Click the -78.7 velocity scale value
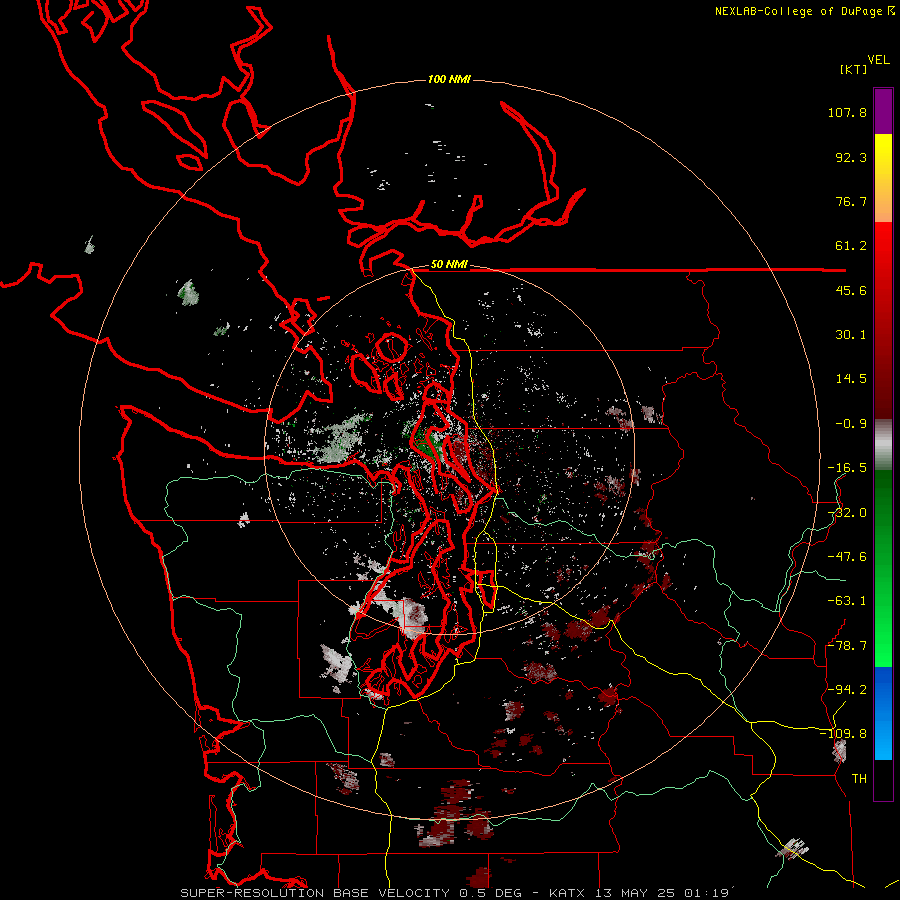The height and width of the screenshot is (900, 900). (847, 646)
